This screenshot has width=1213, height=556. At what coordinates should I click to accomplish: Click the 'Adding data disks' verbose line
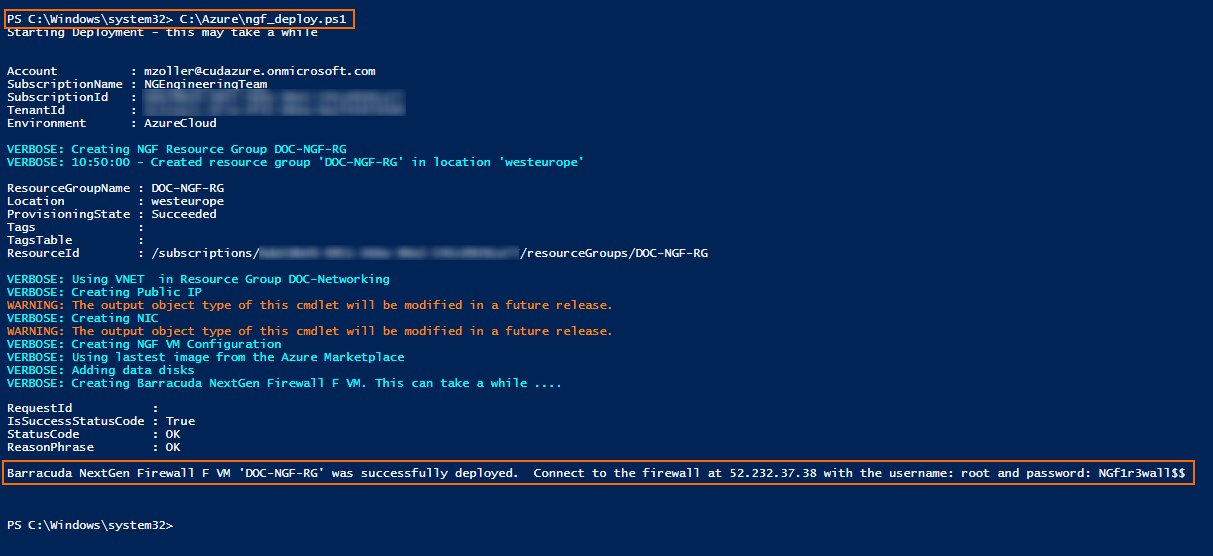click(x=100, y=370)
